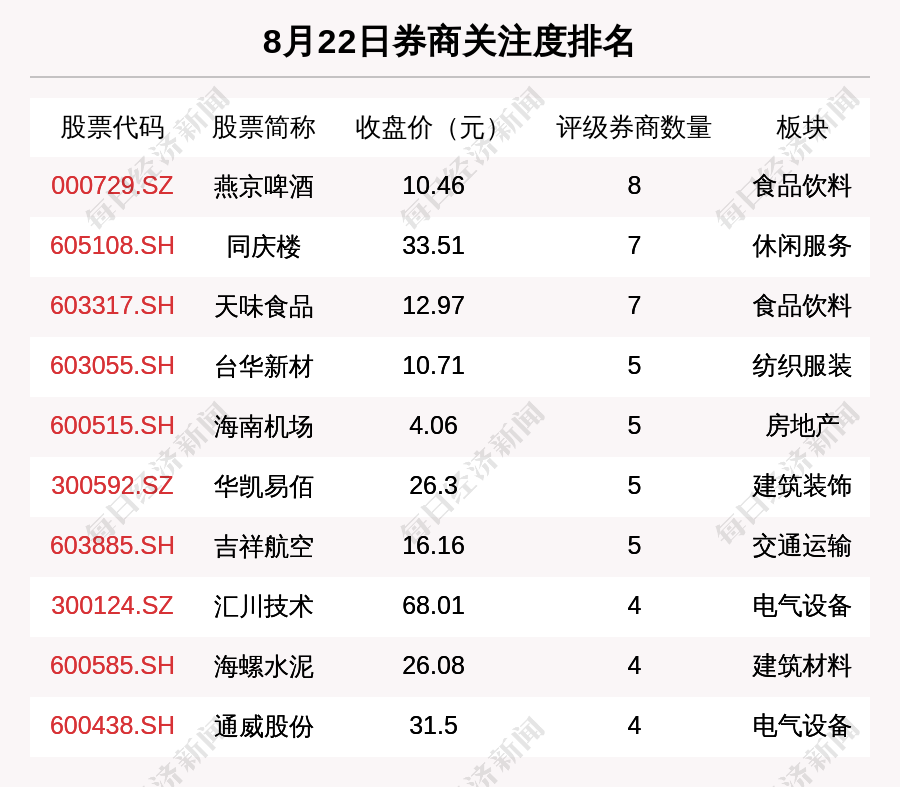Open stock code 600515.SH

pyautogui.click(x=112, y=426)
